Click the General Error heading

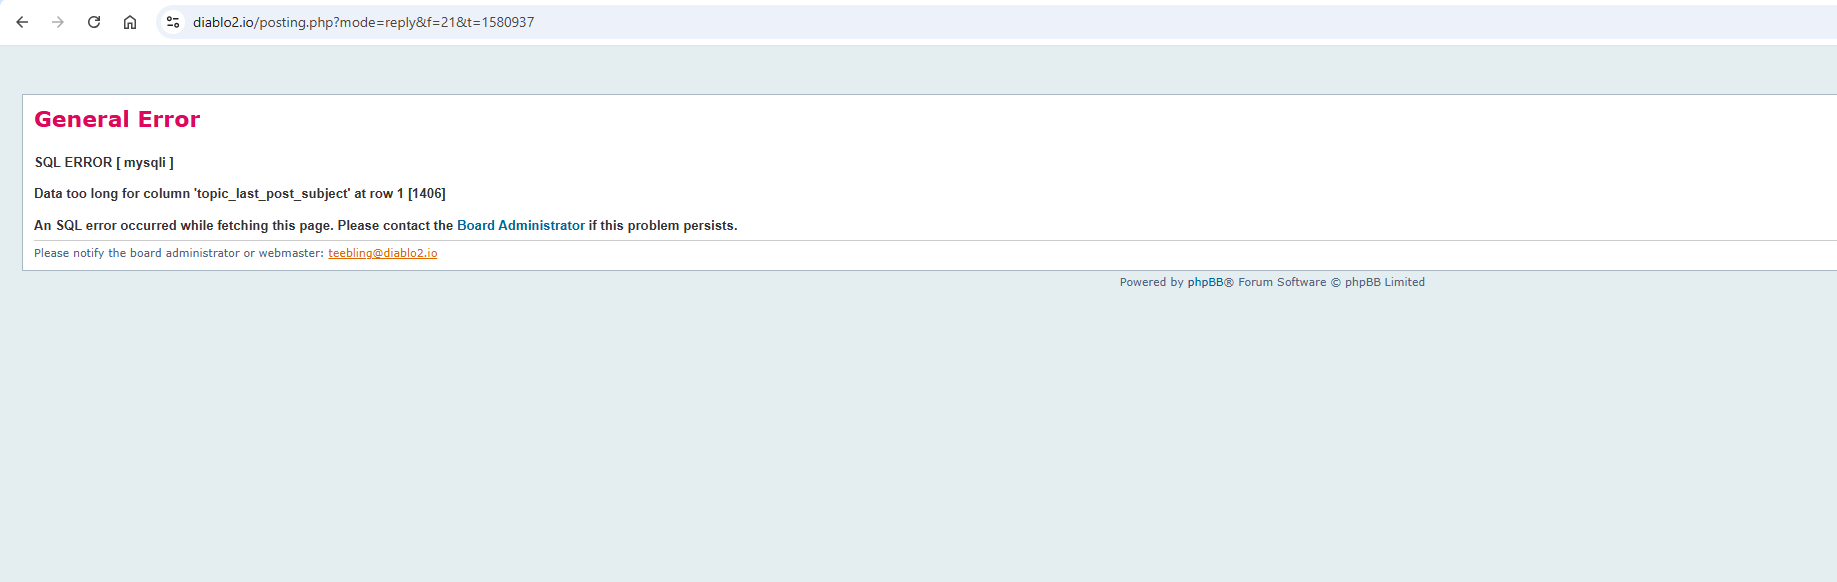(117, 120)
